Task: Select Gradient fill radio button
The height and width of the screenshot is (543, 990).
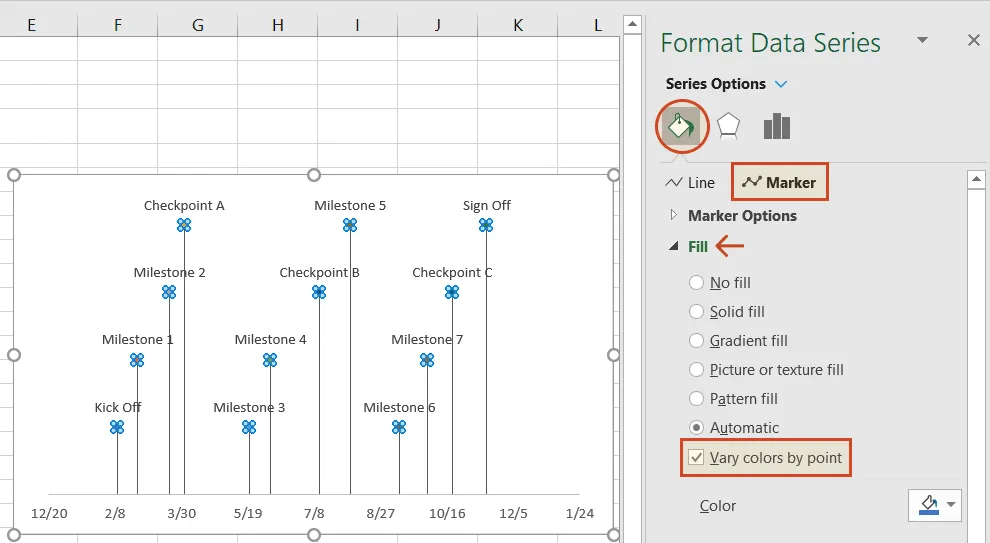Action: click(696, 341)
